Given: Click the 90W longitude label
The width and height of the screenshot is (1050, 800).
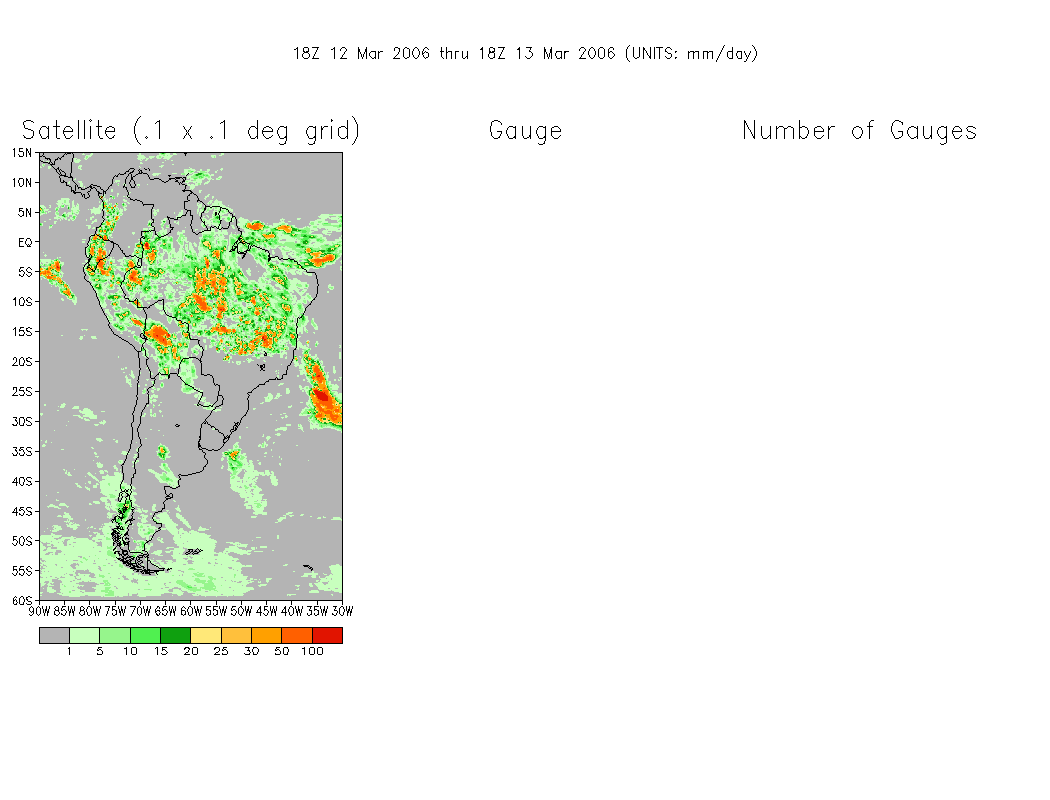Looking at the screenshot, I should [x=40, y=611].
